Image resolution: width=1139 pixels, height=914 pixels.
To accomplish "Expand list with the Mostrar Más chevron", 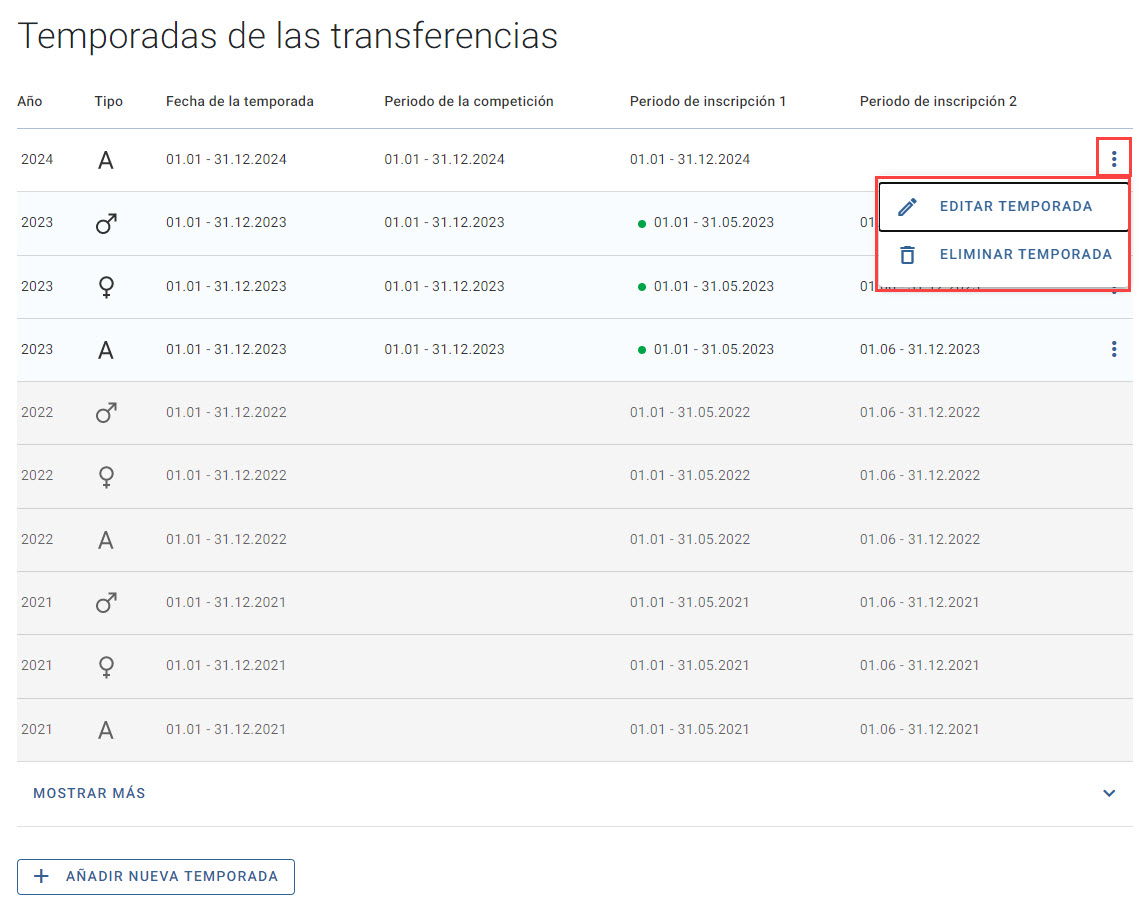I will click(x=1108, y=793).
